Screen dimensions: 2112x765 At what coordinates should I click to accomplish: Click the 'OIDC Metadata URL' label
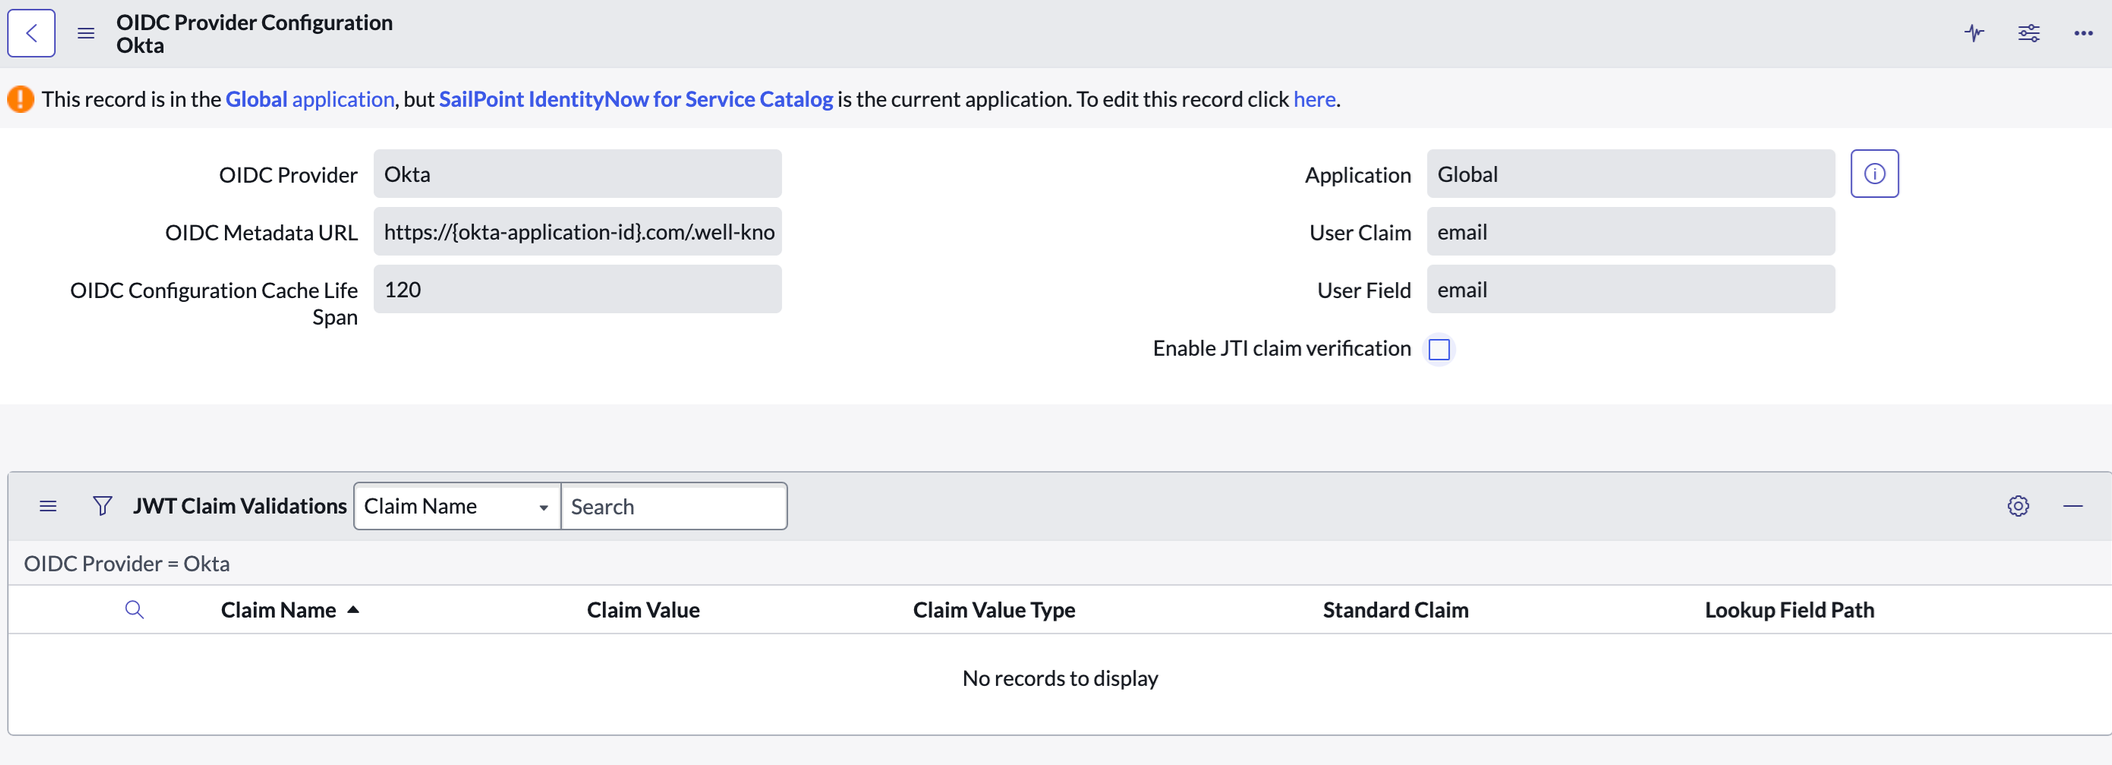[x=261, y=232]
